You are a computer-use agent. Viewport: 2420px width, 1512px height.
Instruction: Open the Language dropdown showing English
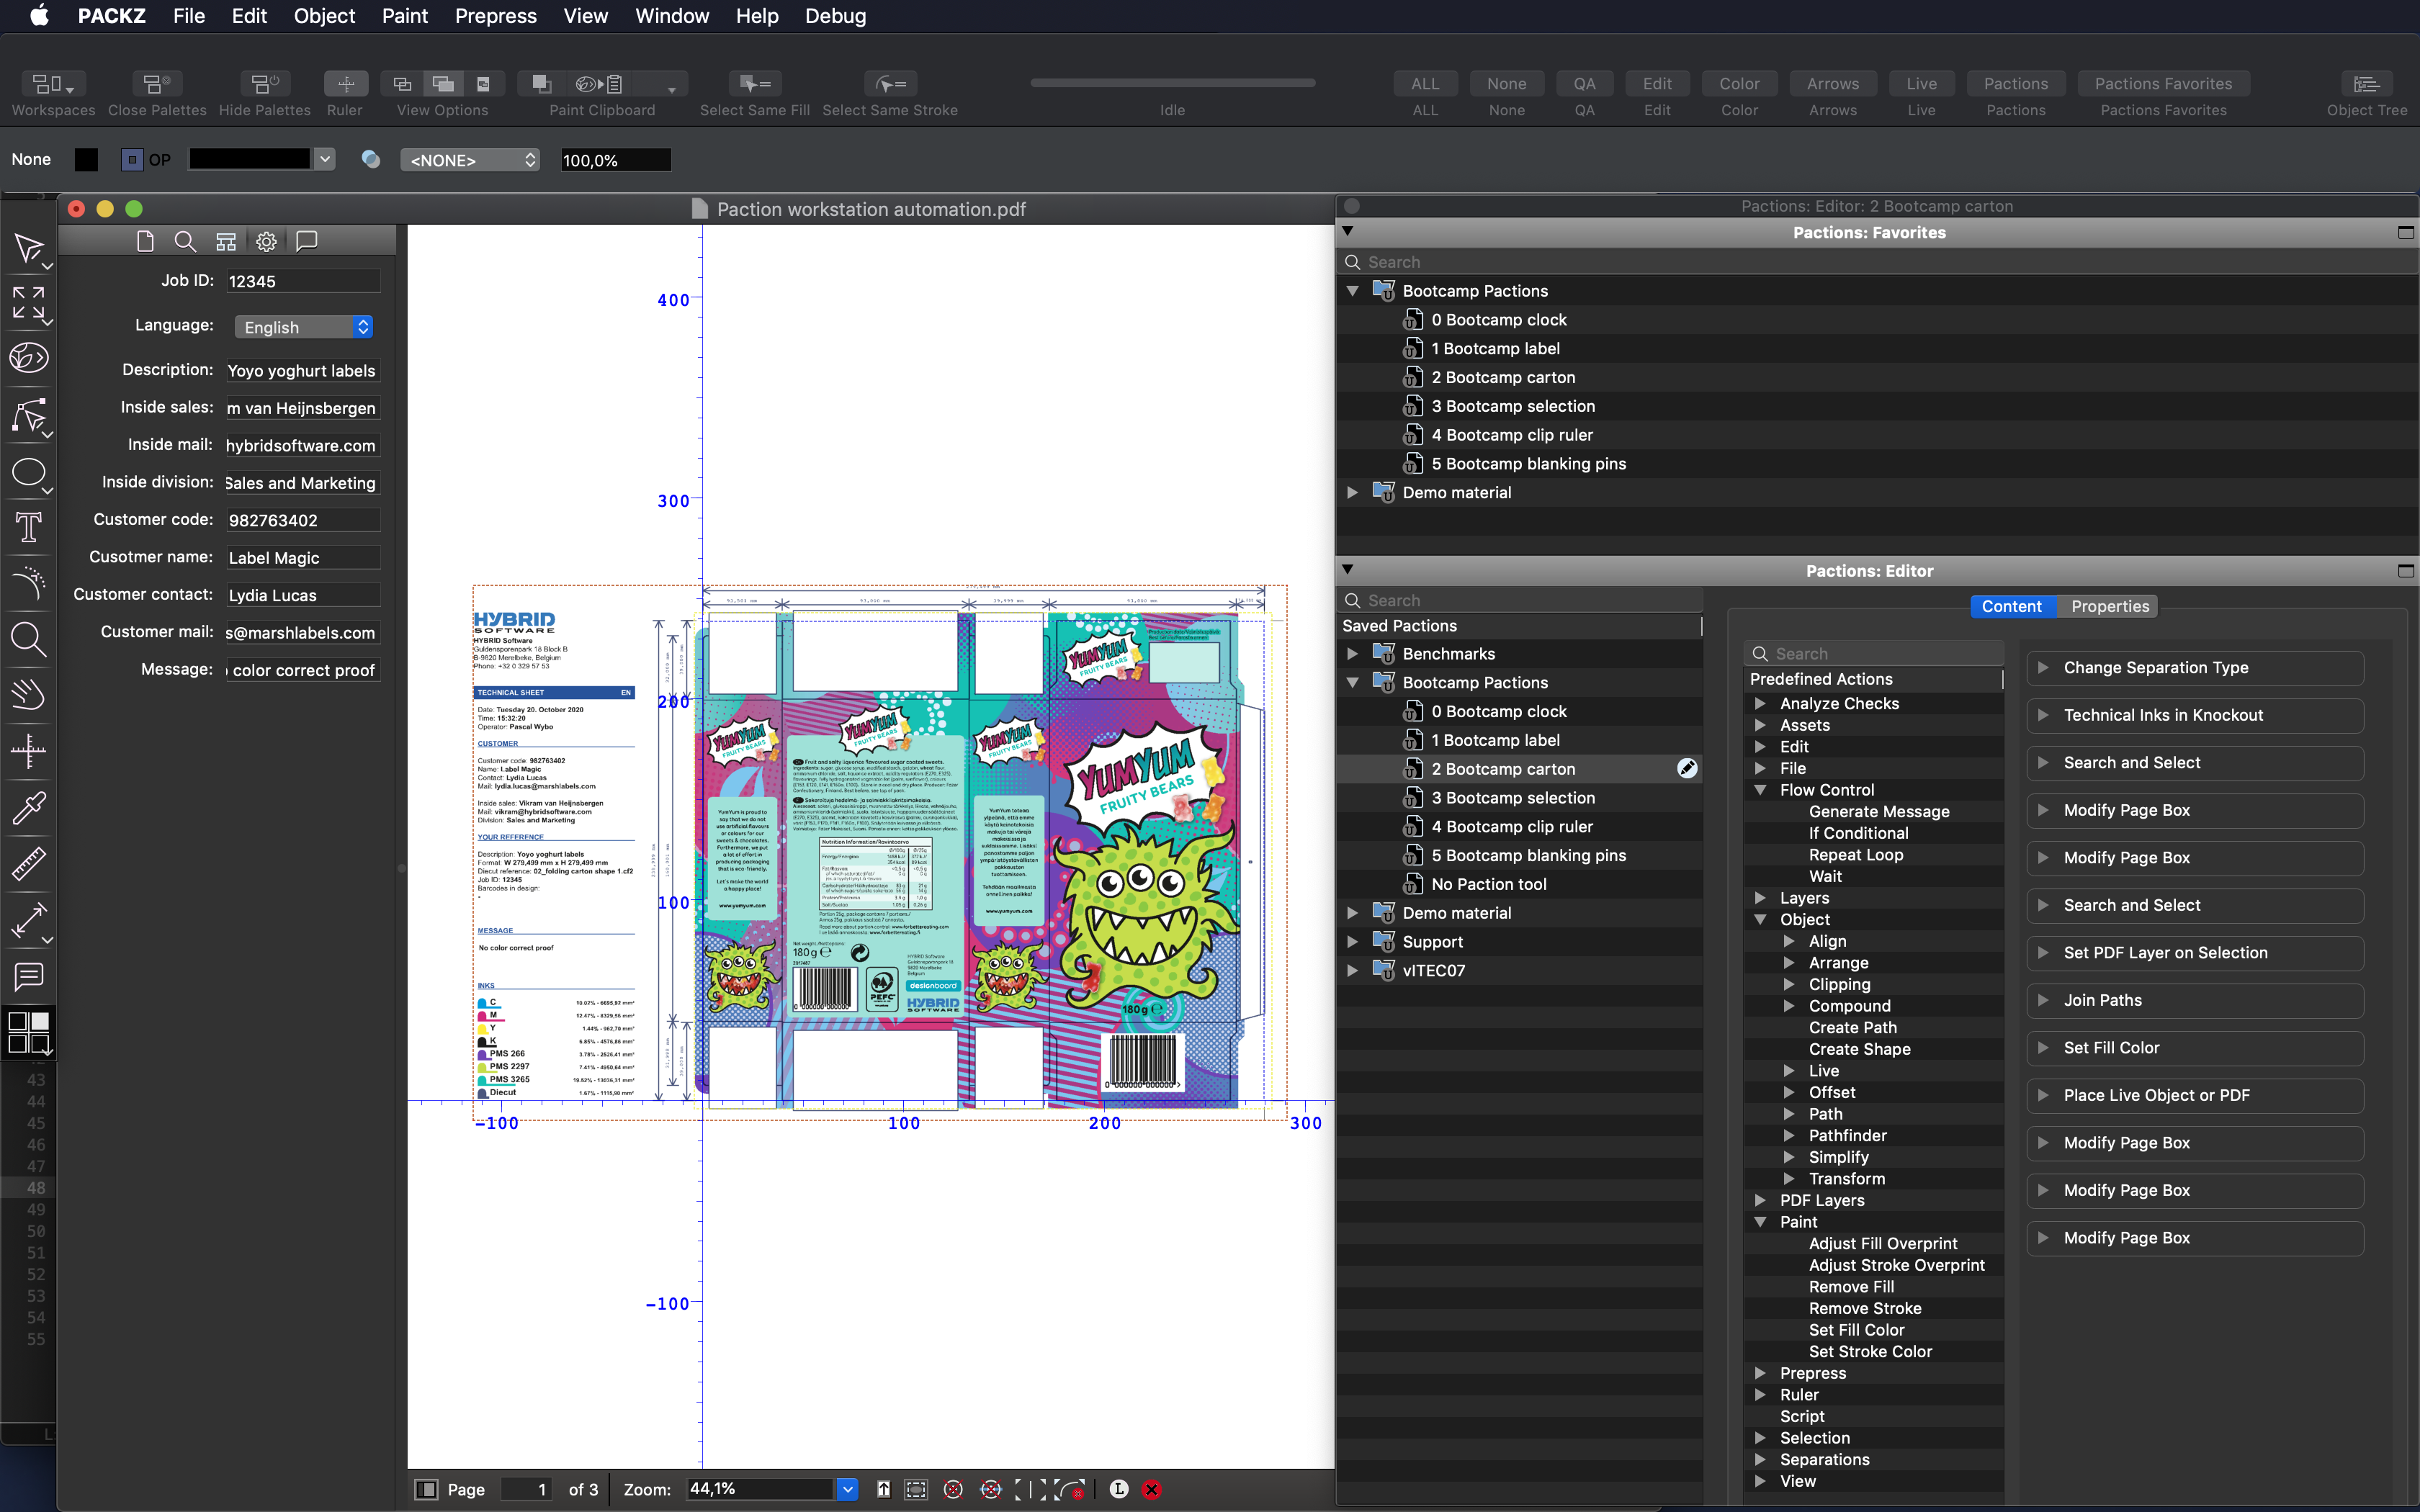[x=305, y=327]
